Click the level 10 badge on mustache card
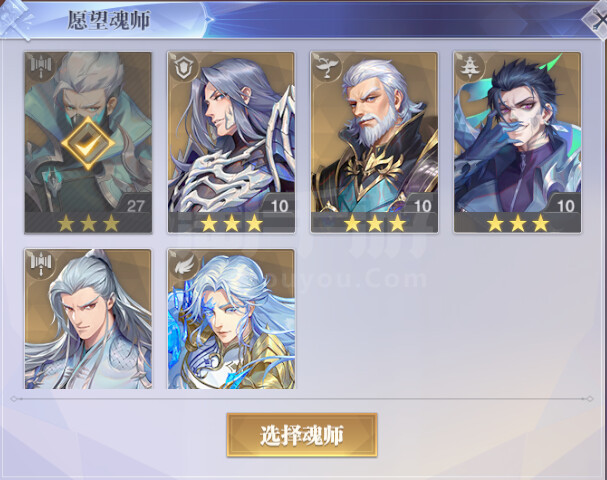 click(x=565, y=206)
